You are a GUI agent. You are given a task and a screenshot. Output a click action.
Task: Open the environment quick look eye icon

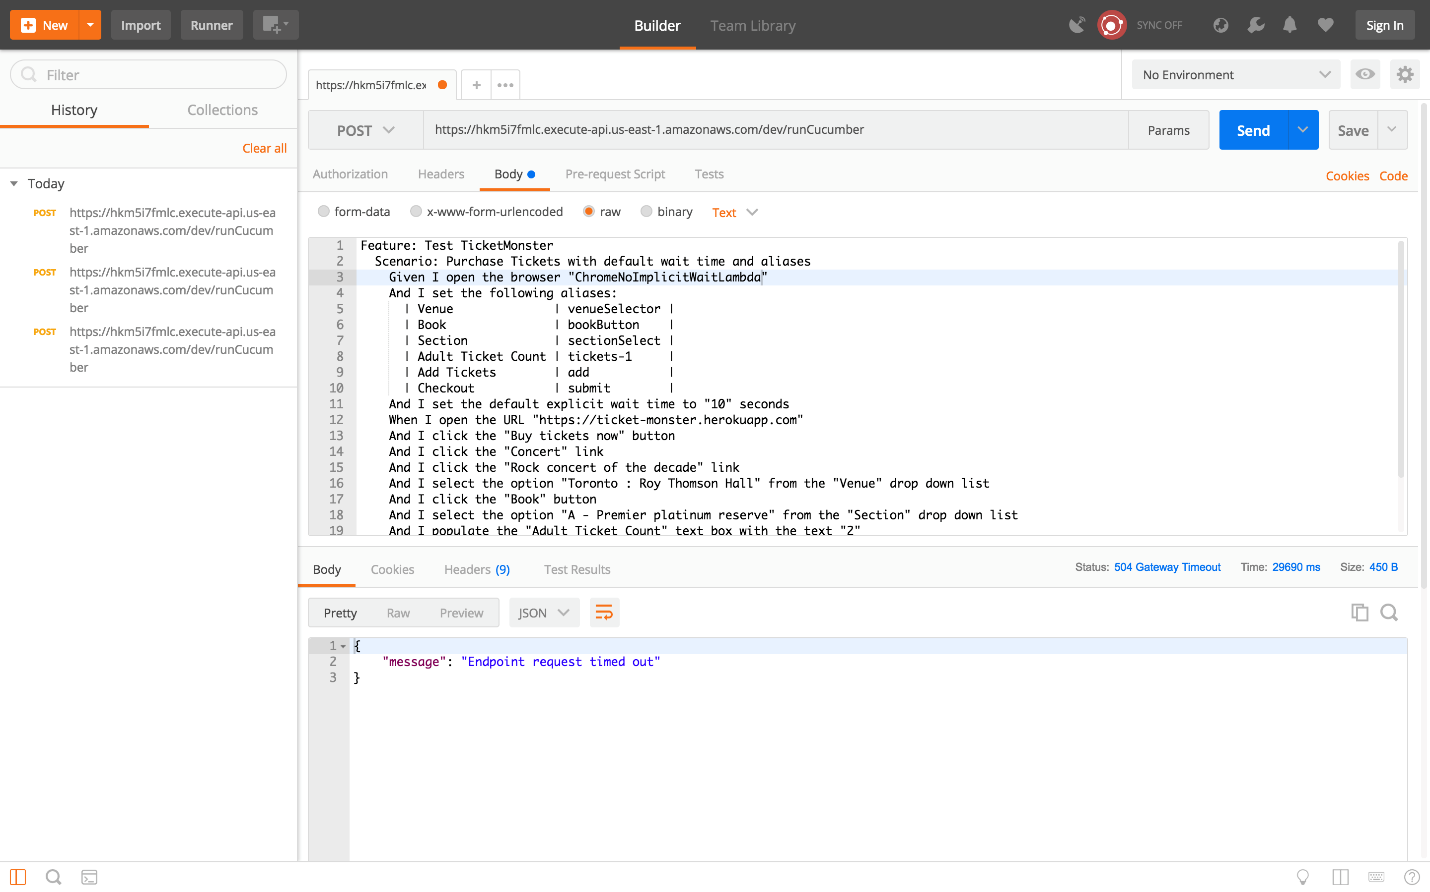point(1365,74)
